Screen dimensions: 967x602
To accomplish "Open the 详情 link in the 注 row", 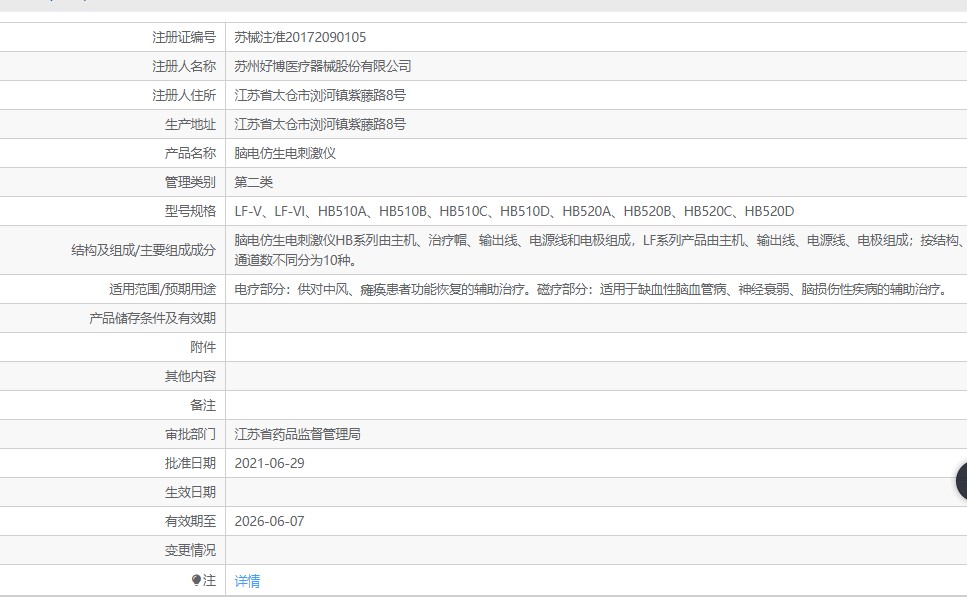I will (247, 581).
